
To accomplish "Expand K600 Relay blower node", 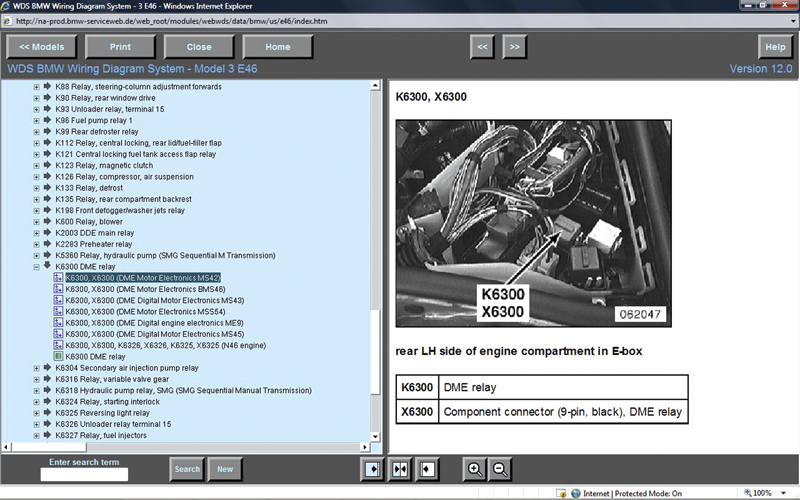I will tap(36, 222).
